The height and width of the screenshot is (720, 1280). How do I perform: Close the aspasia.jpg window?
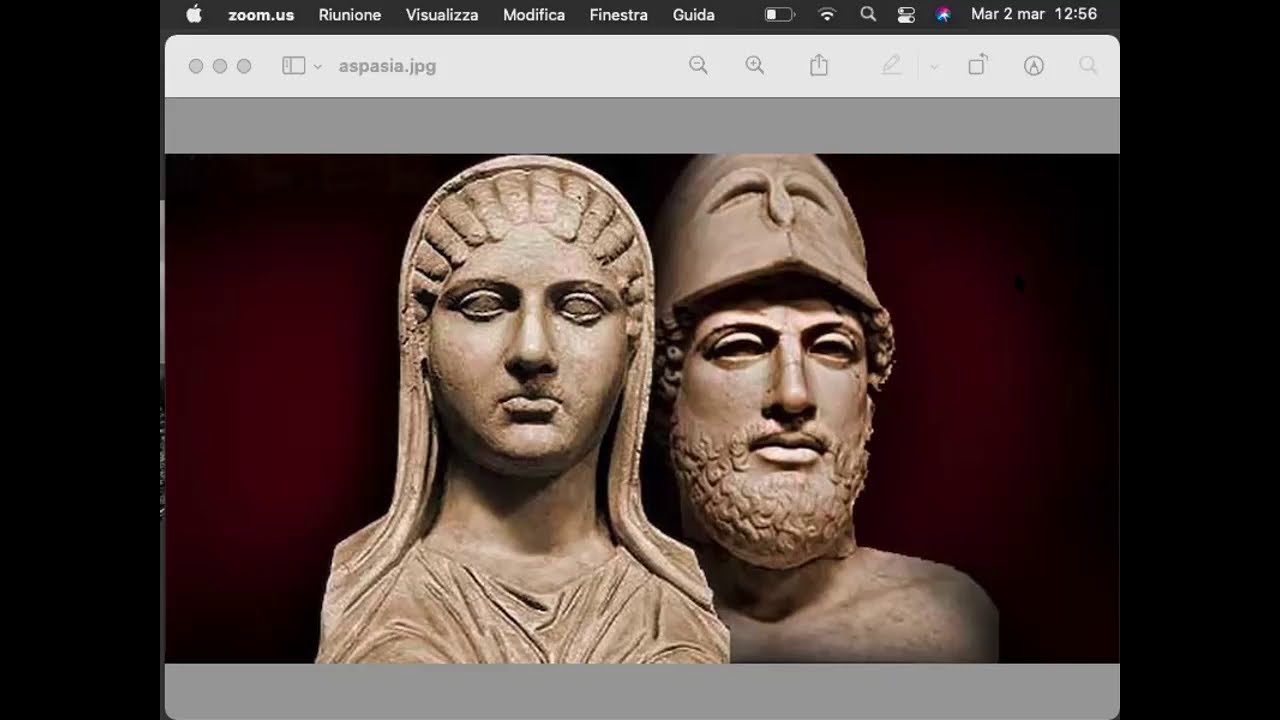196,66
